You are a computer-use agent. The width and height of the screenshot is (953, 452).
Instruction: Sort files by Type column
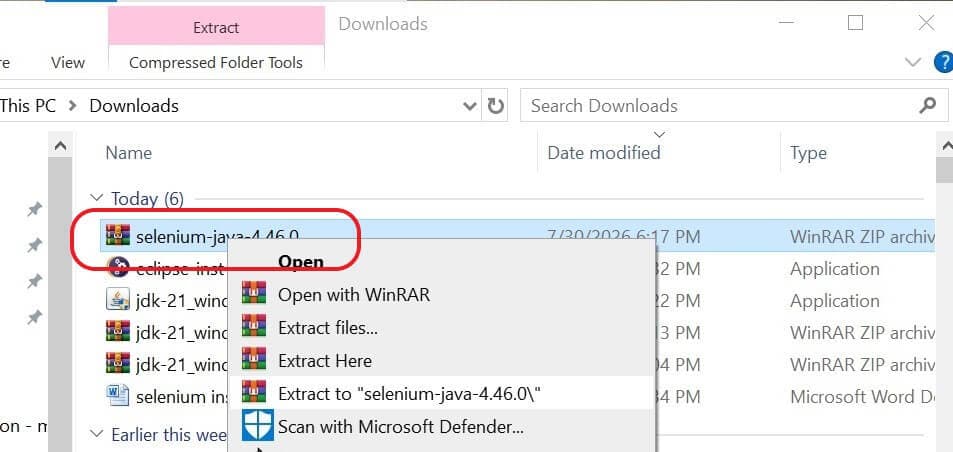tap(808, 152)
